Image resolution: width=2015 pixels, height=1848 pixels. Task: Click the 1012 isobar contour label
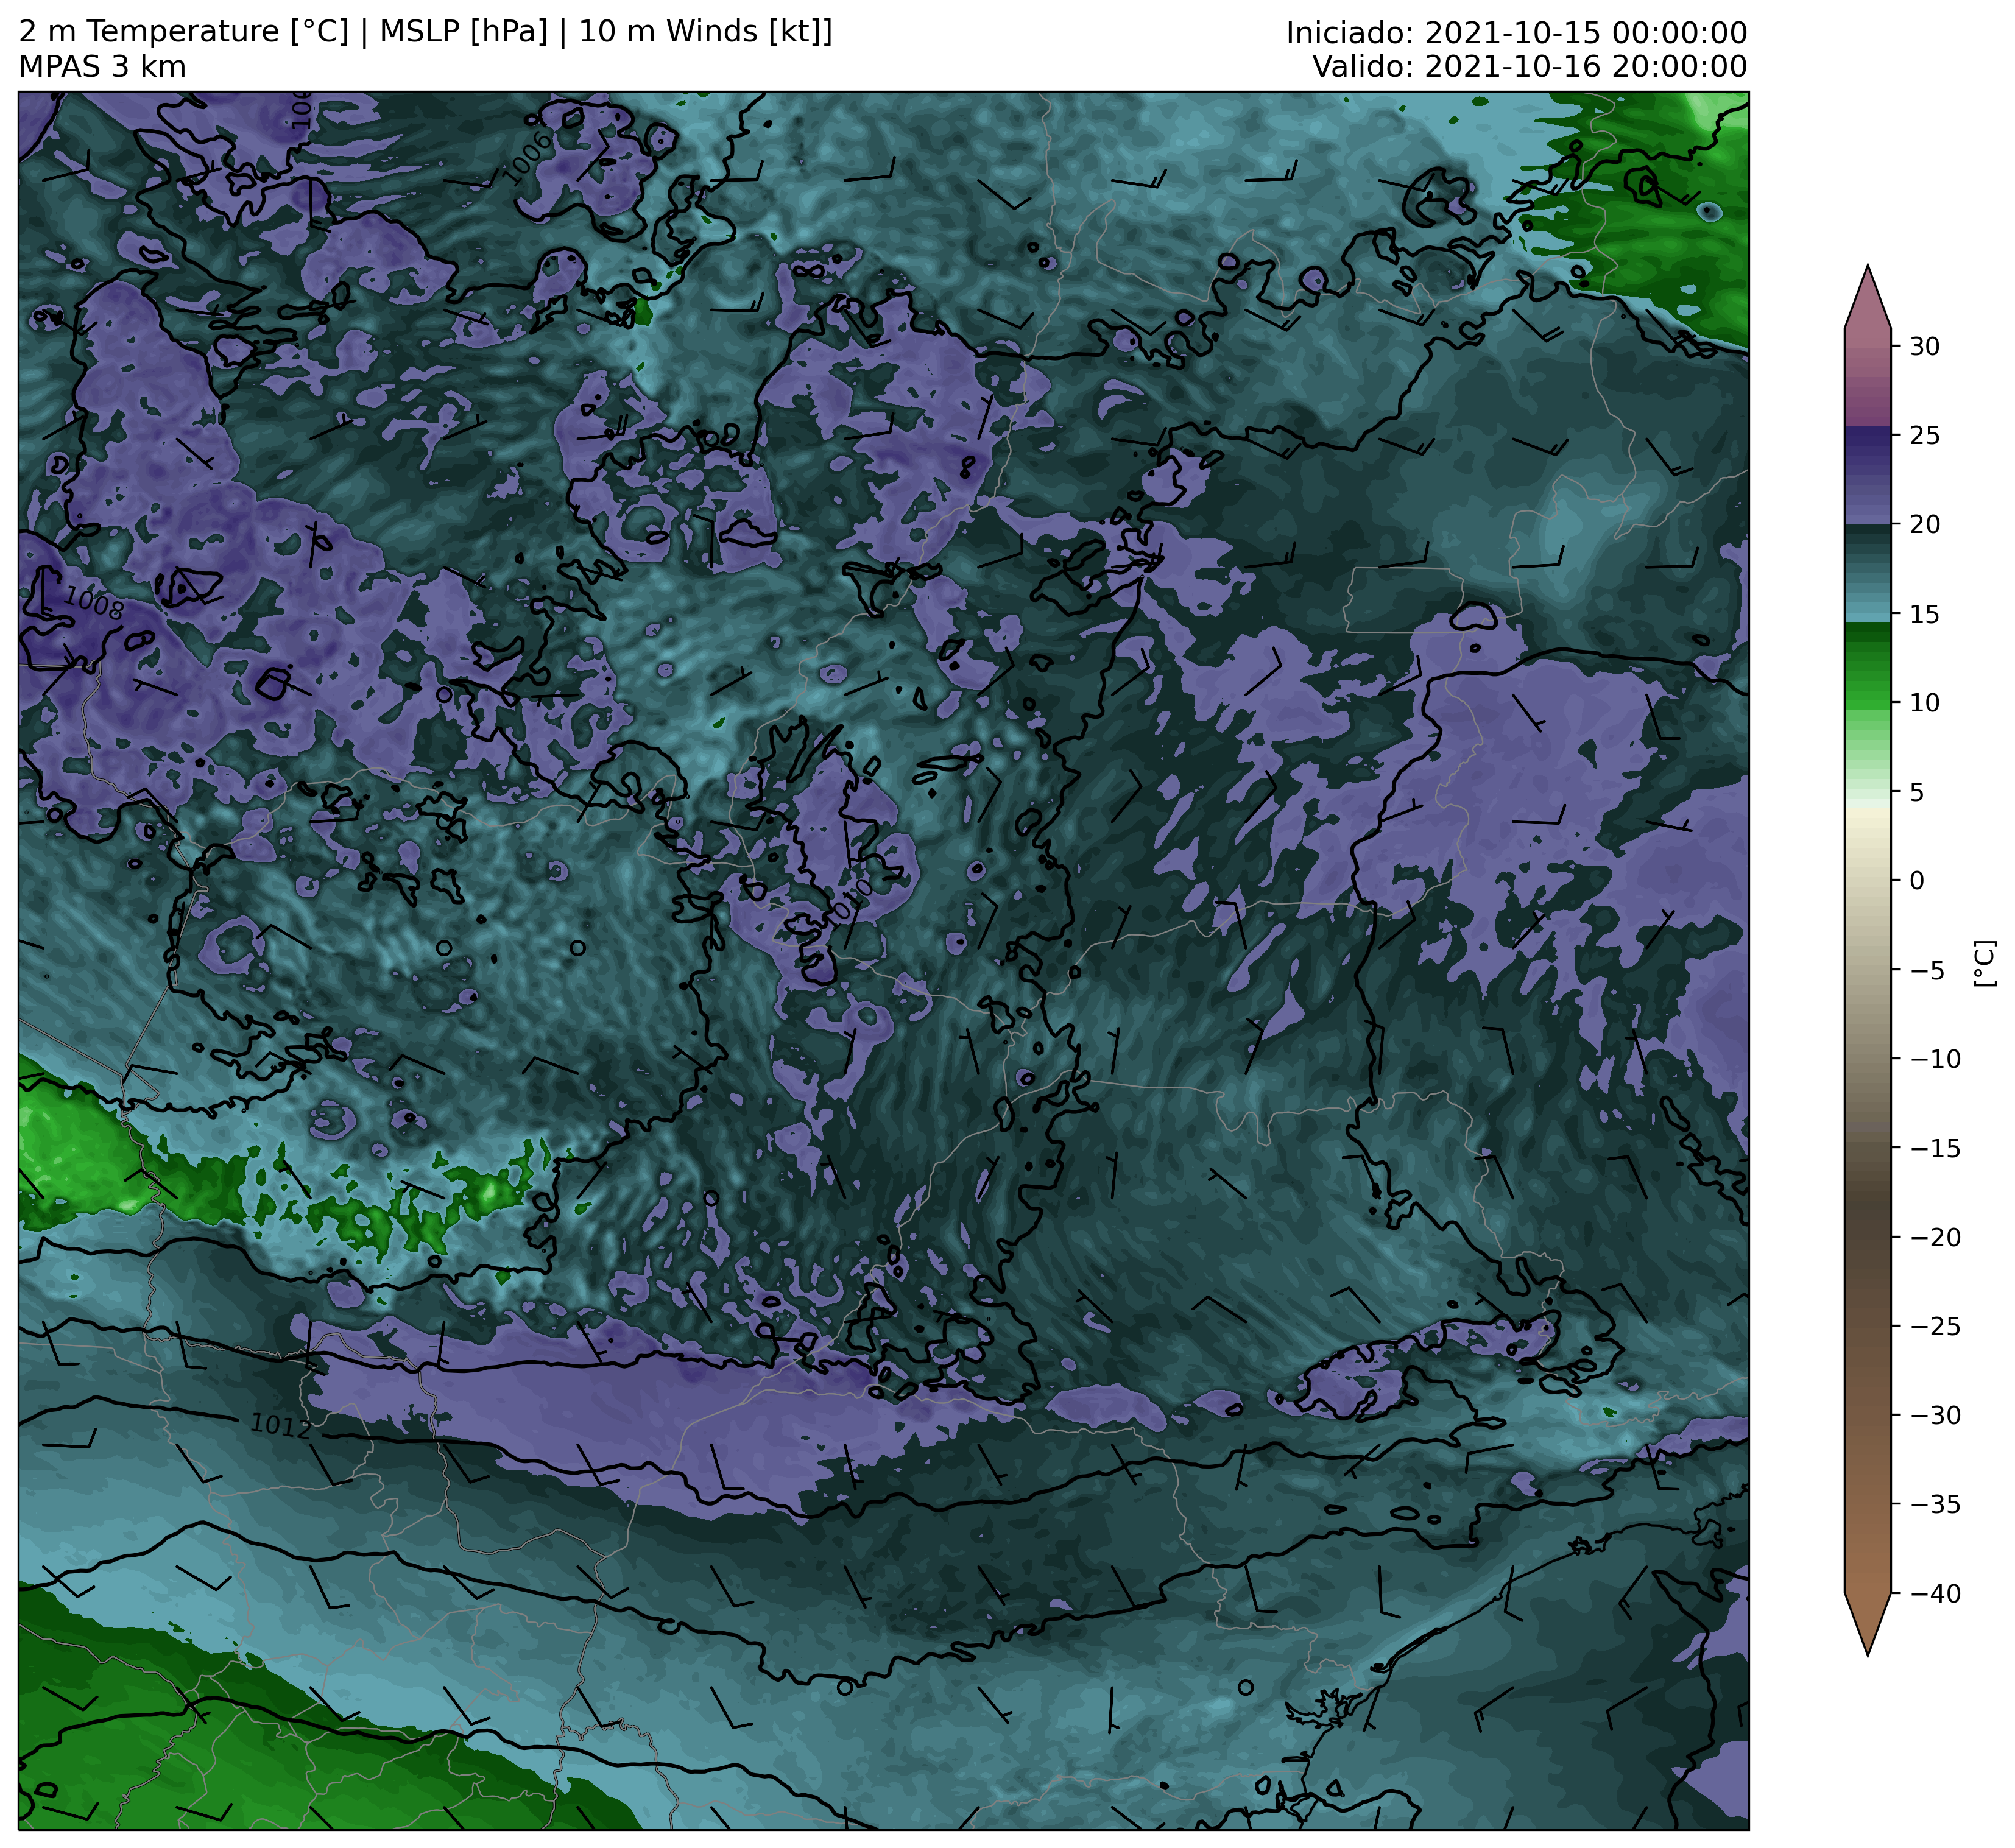tap(281, 1426)
